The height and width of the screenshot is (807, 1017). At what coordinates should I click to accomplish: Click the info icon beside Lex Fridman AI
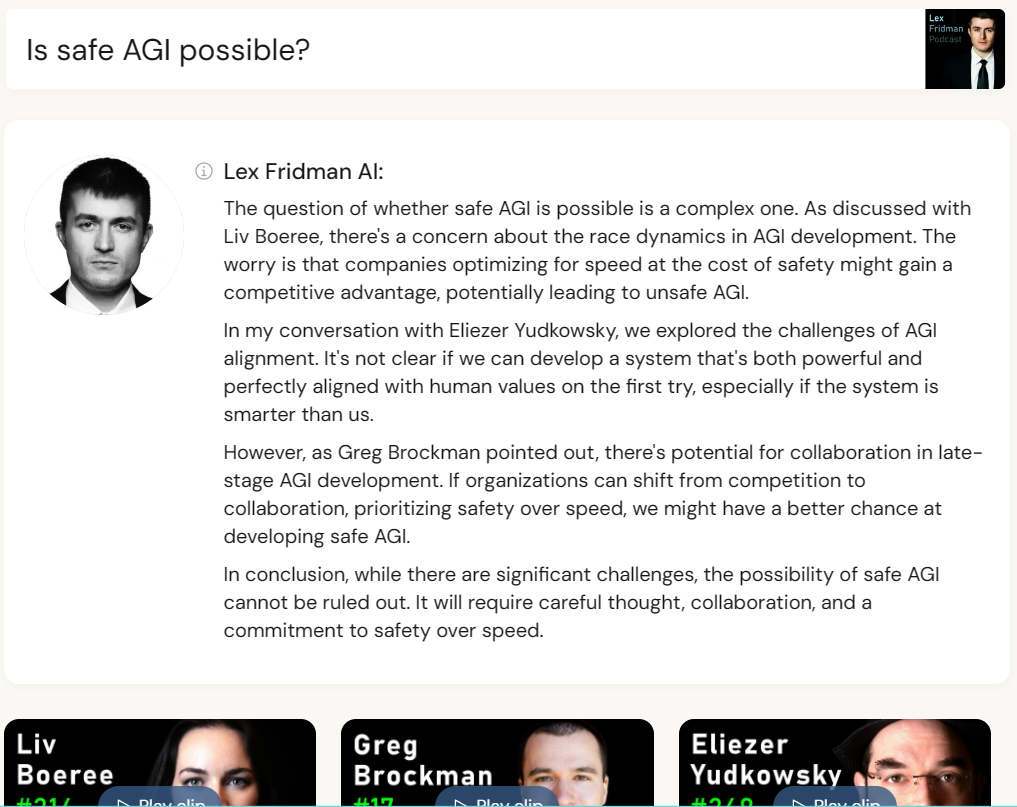click(204, 171)
